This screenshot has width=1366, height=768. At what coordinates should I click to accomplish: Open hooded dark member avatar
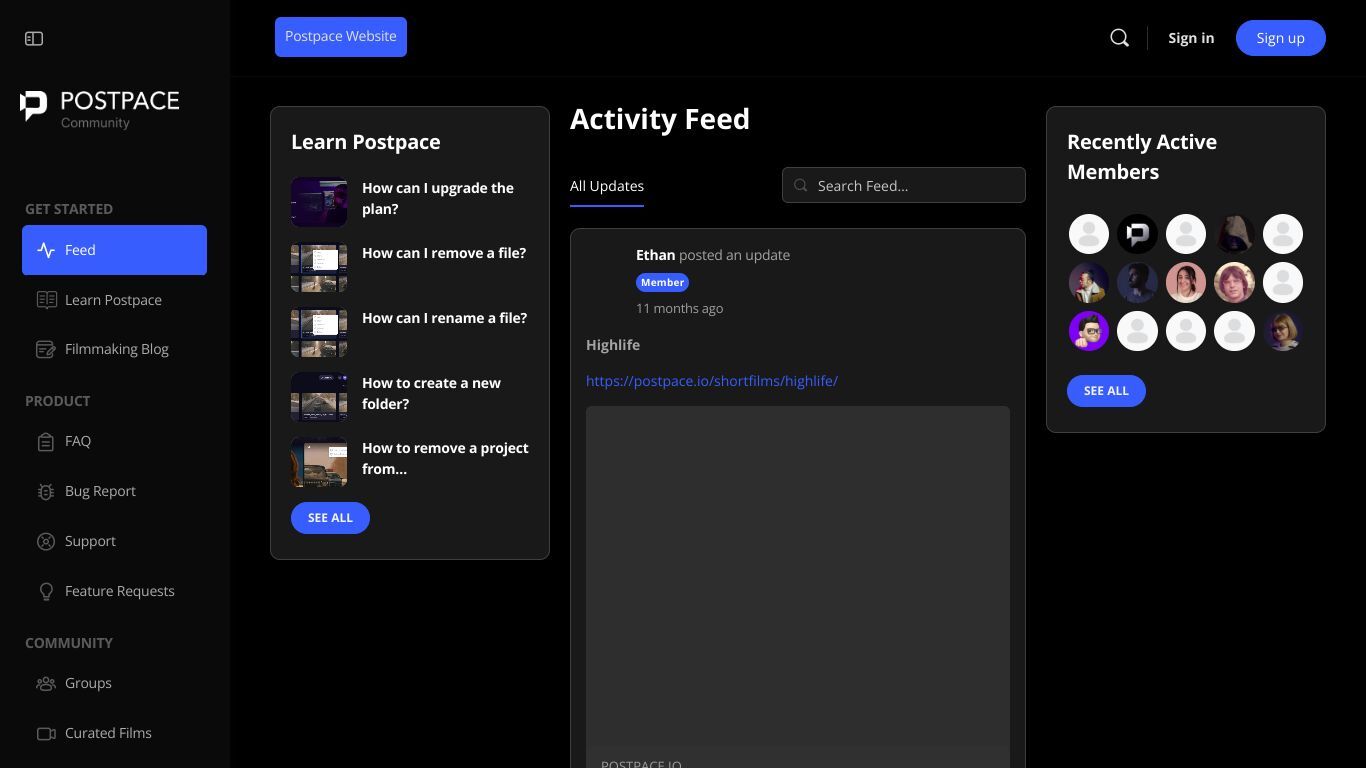point(1234,234)
